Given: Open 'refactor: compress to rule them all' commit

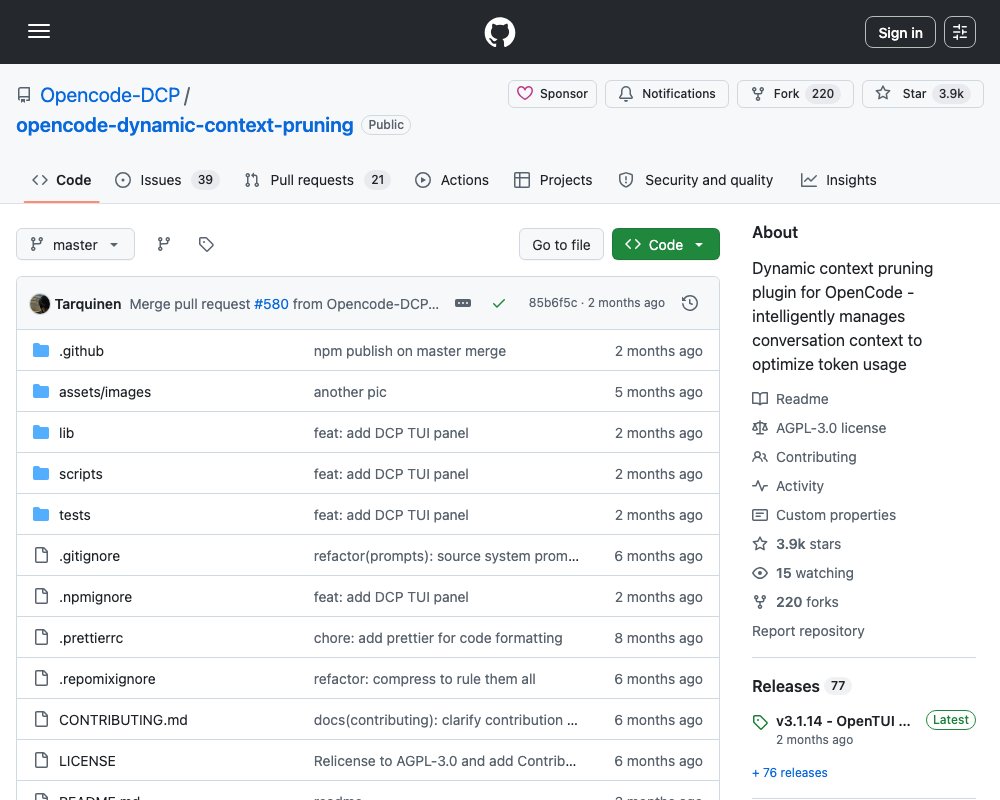Looking at the screenshot, I should 425,679.
